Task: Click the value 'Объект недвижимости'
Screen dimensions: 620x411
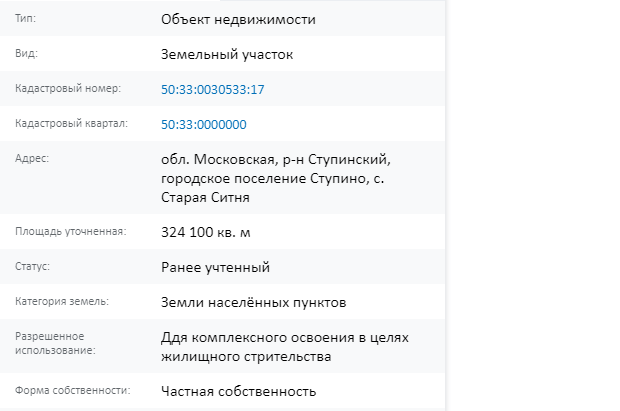Action: [x=238, y=19]
